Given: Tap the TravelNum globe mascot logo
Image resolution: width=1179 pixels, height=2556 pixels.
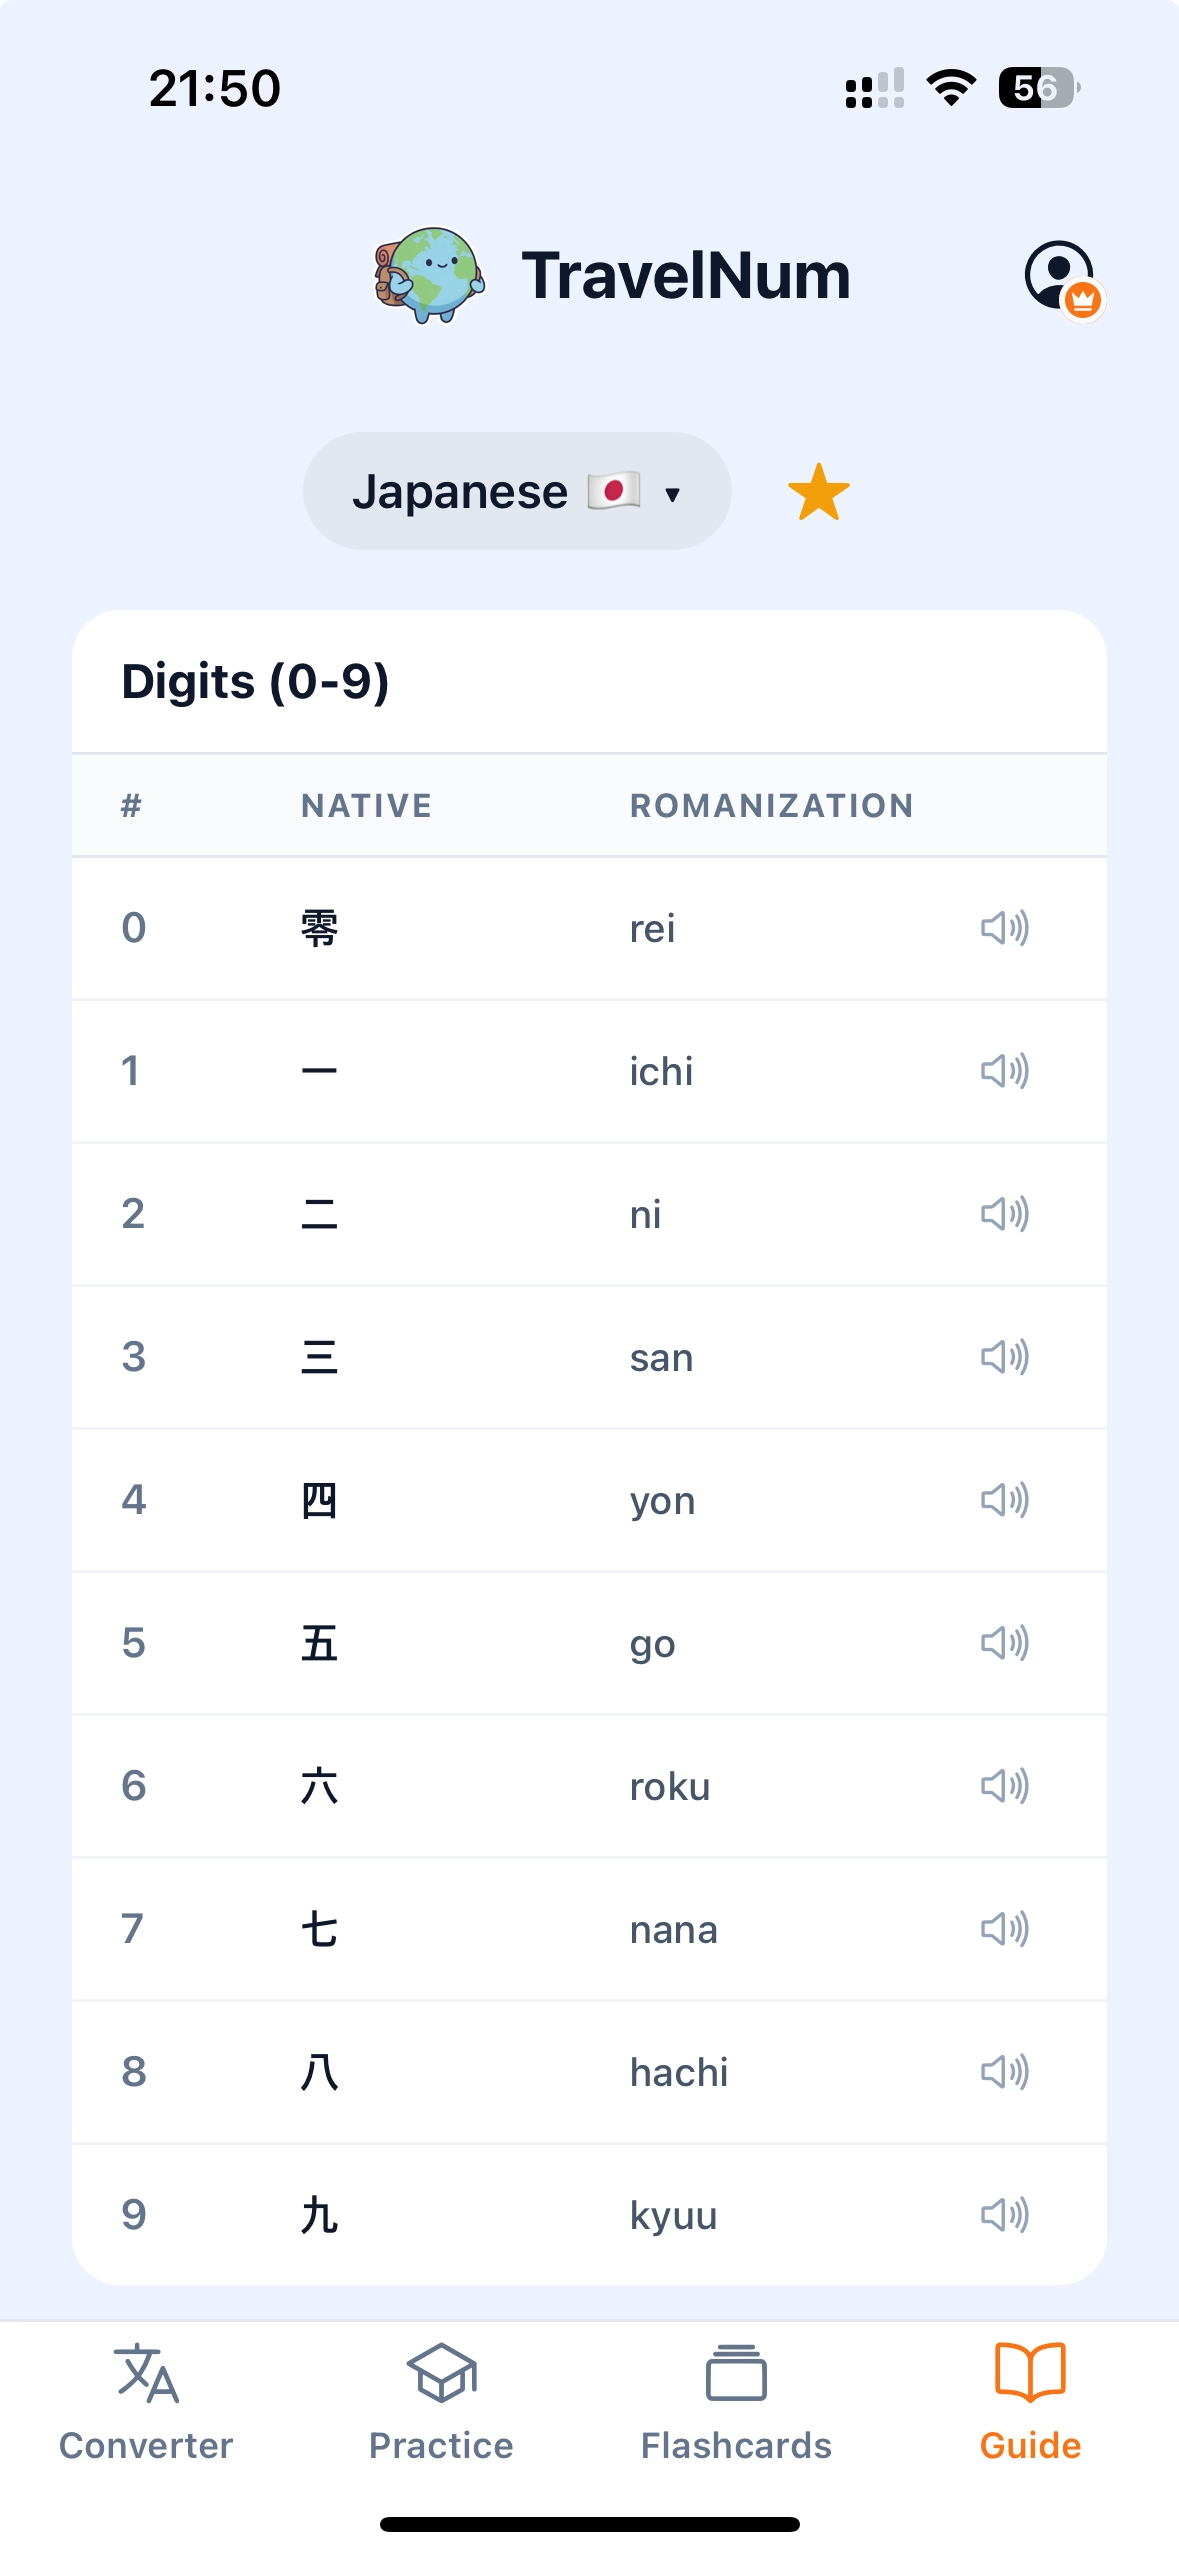Looking at the screenshot, I should click(429, 275).
